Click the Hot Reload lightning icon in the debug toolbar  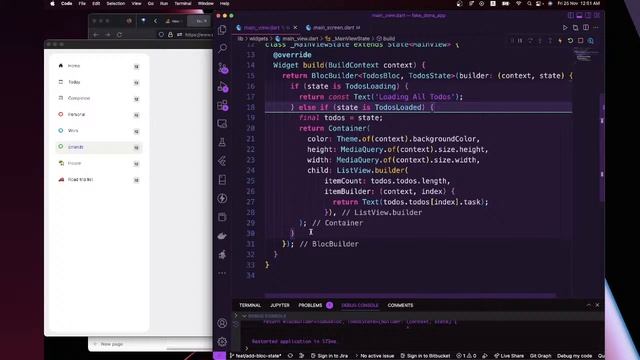pos(560,41)
